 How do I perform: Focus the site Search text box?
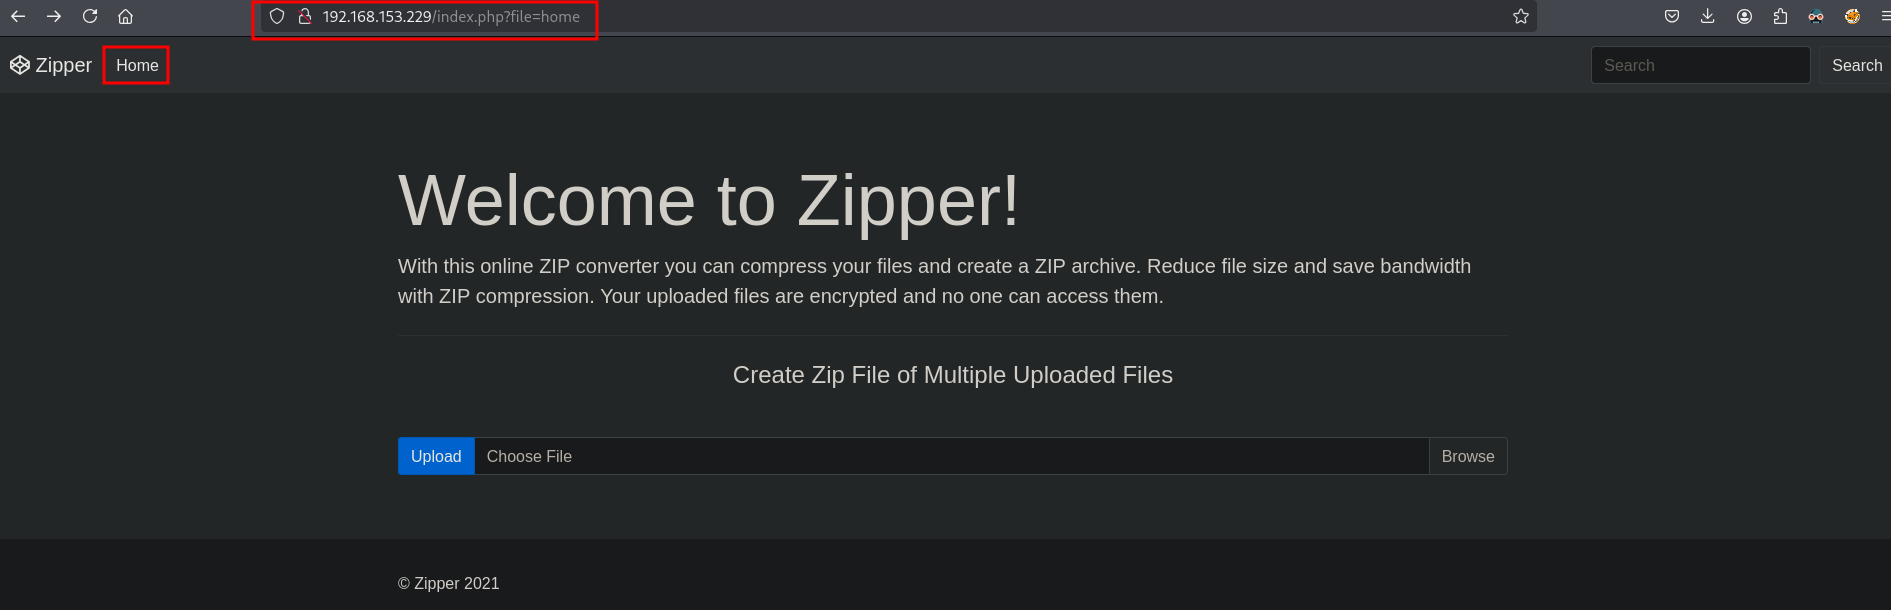pos(1700,65)
